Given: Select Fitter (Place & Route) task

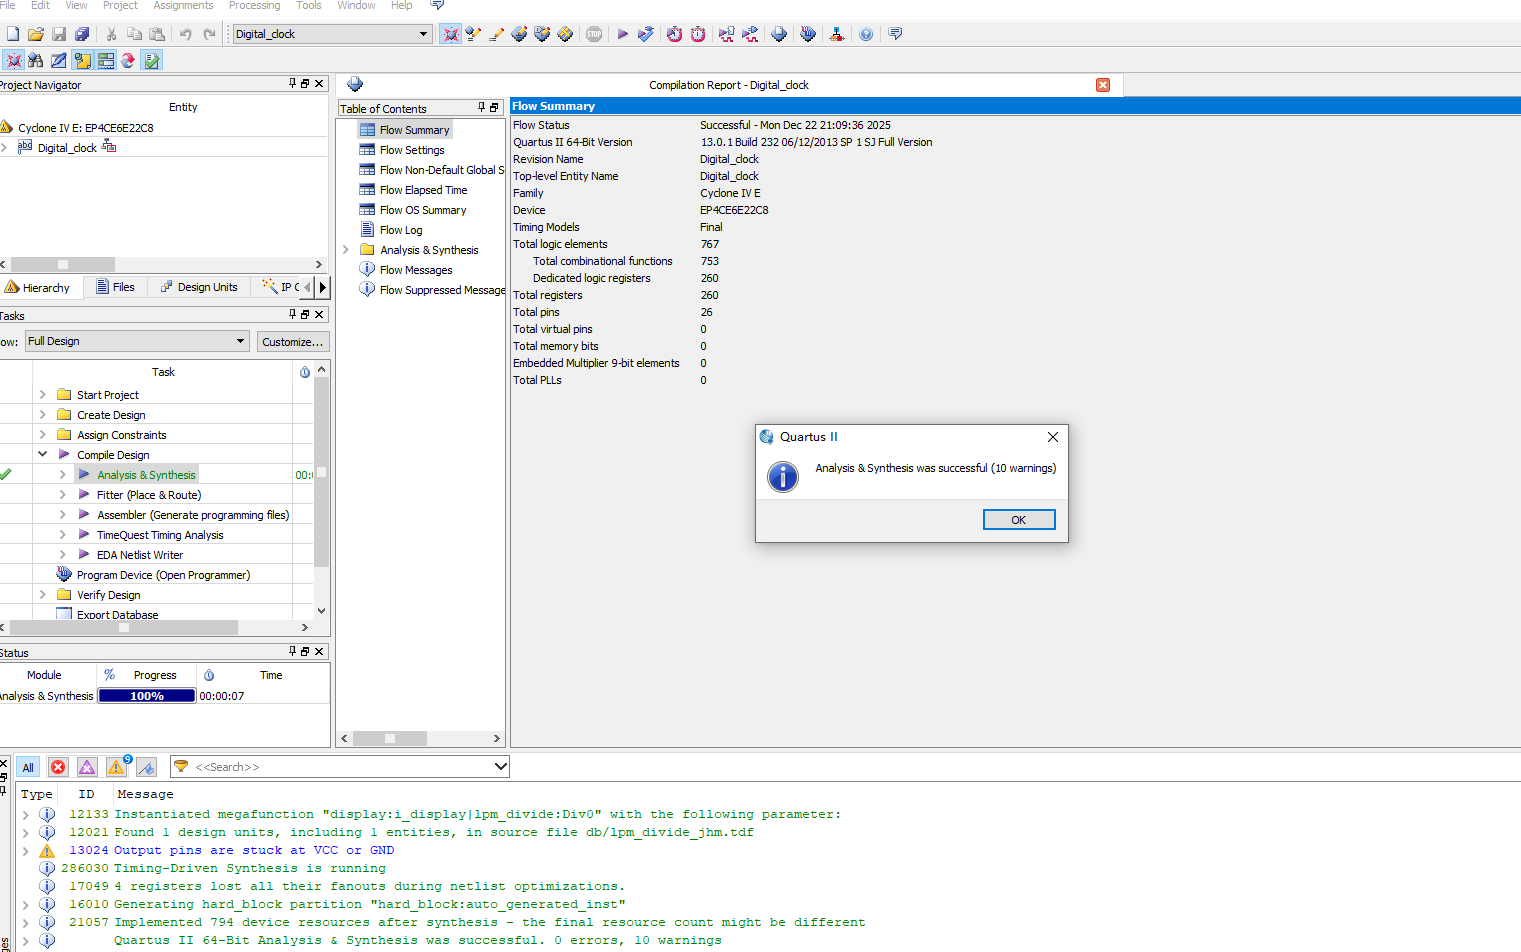Looking at the screenshot, I should [x=149, y=495].
